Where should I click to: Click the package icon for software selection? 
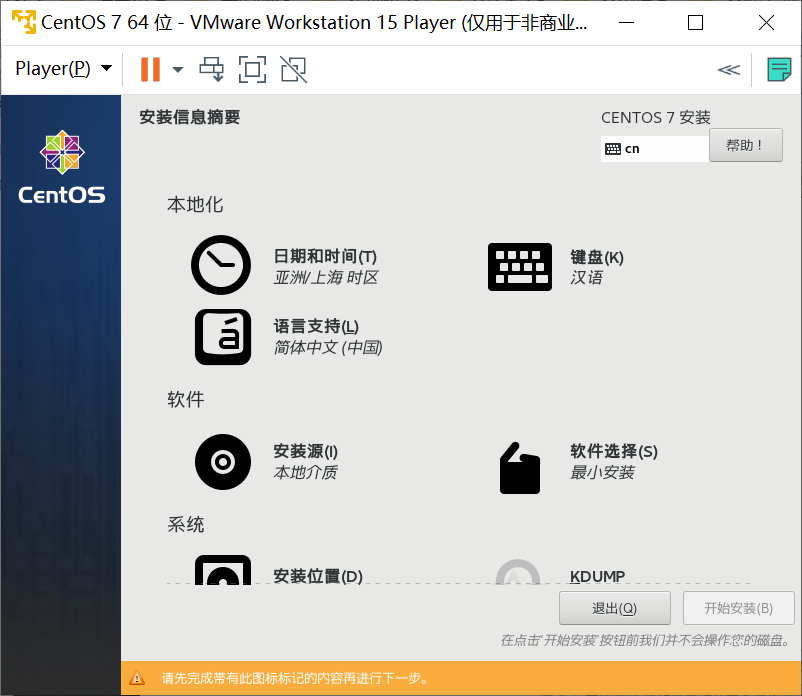[x=520, y=468]
